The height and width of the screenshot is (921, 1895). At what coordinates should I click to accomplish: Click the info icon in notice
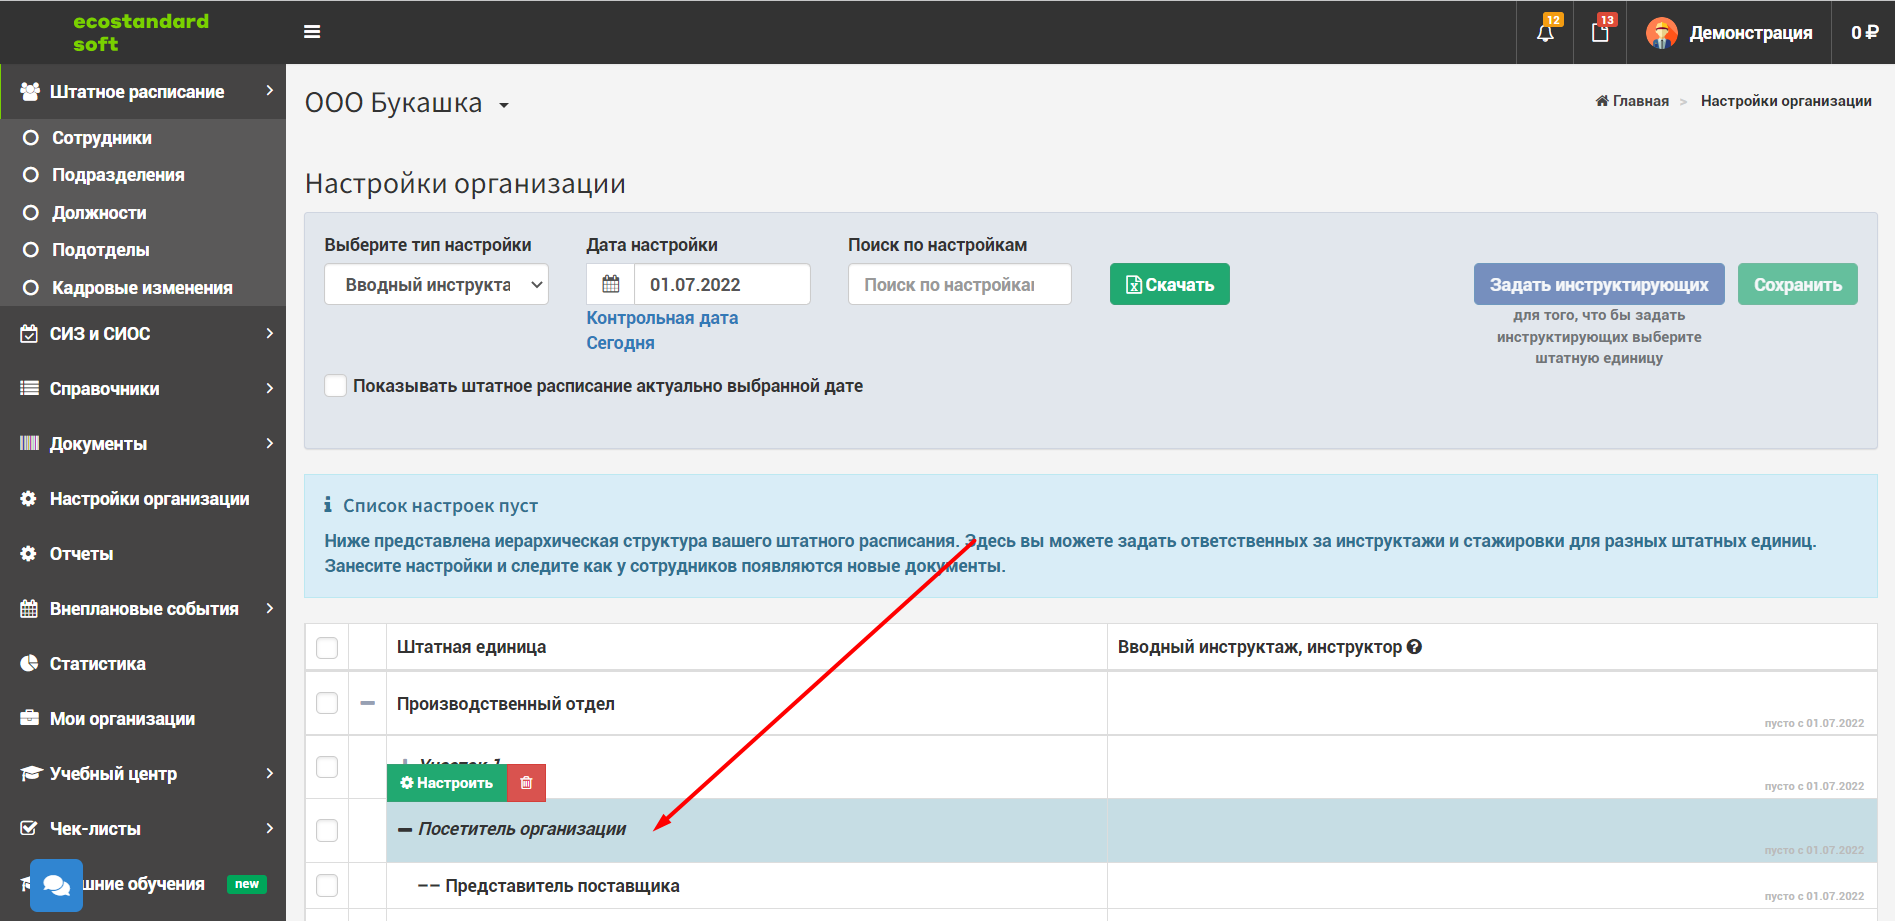(328, 505)
